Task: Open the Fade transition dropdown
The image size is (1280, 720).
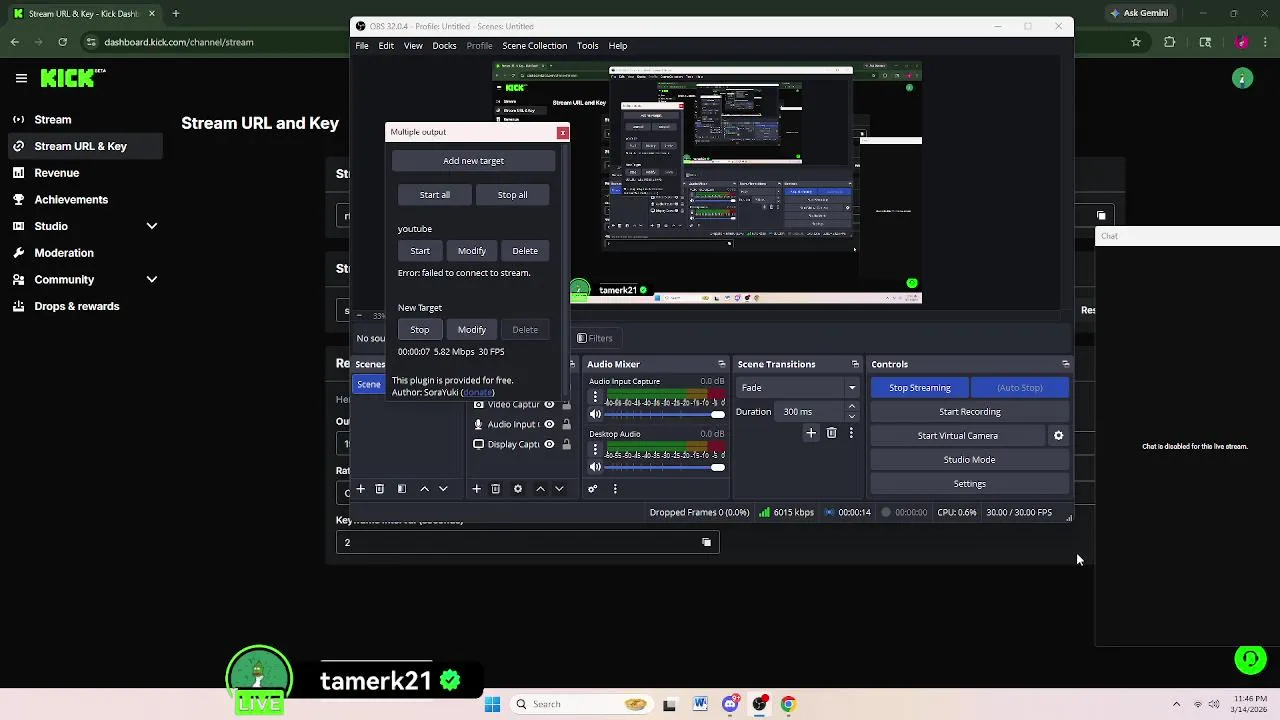Action: [798, 388]
